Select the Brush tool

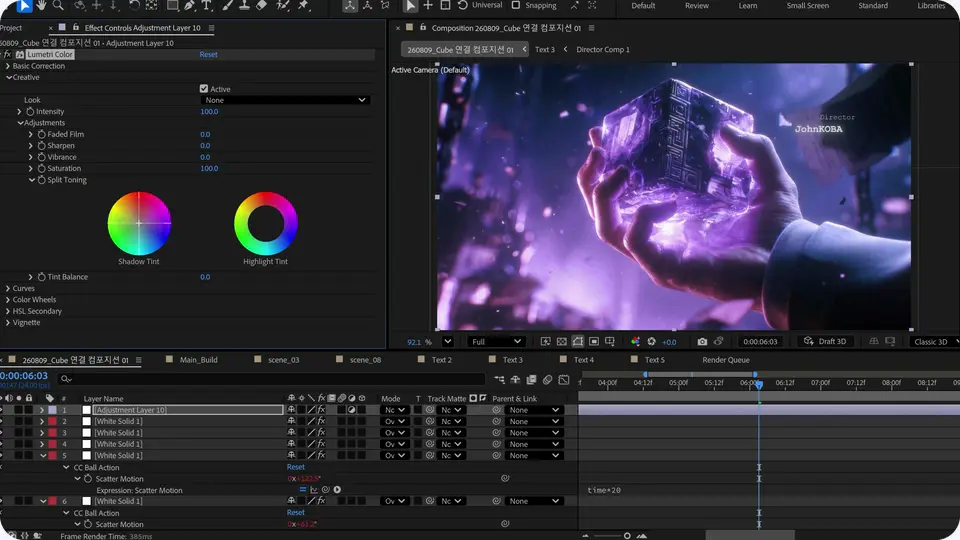tap(227, 6)
